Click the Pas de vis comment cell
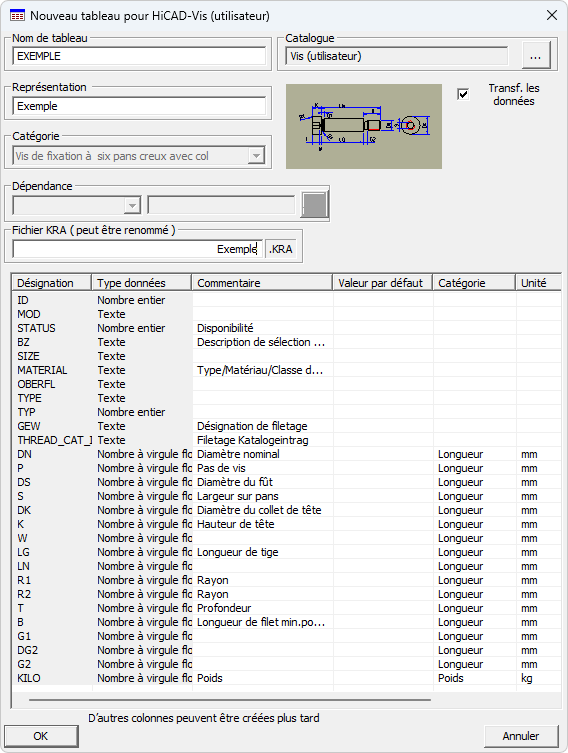 coord(263,468)
